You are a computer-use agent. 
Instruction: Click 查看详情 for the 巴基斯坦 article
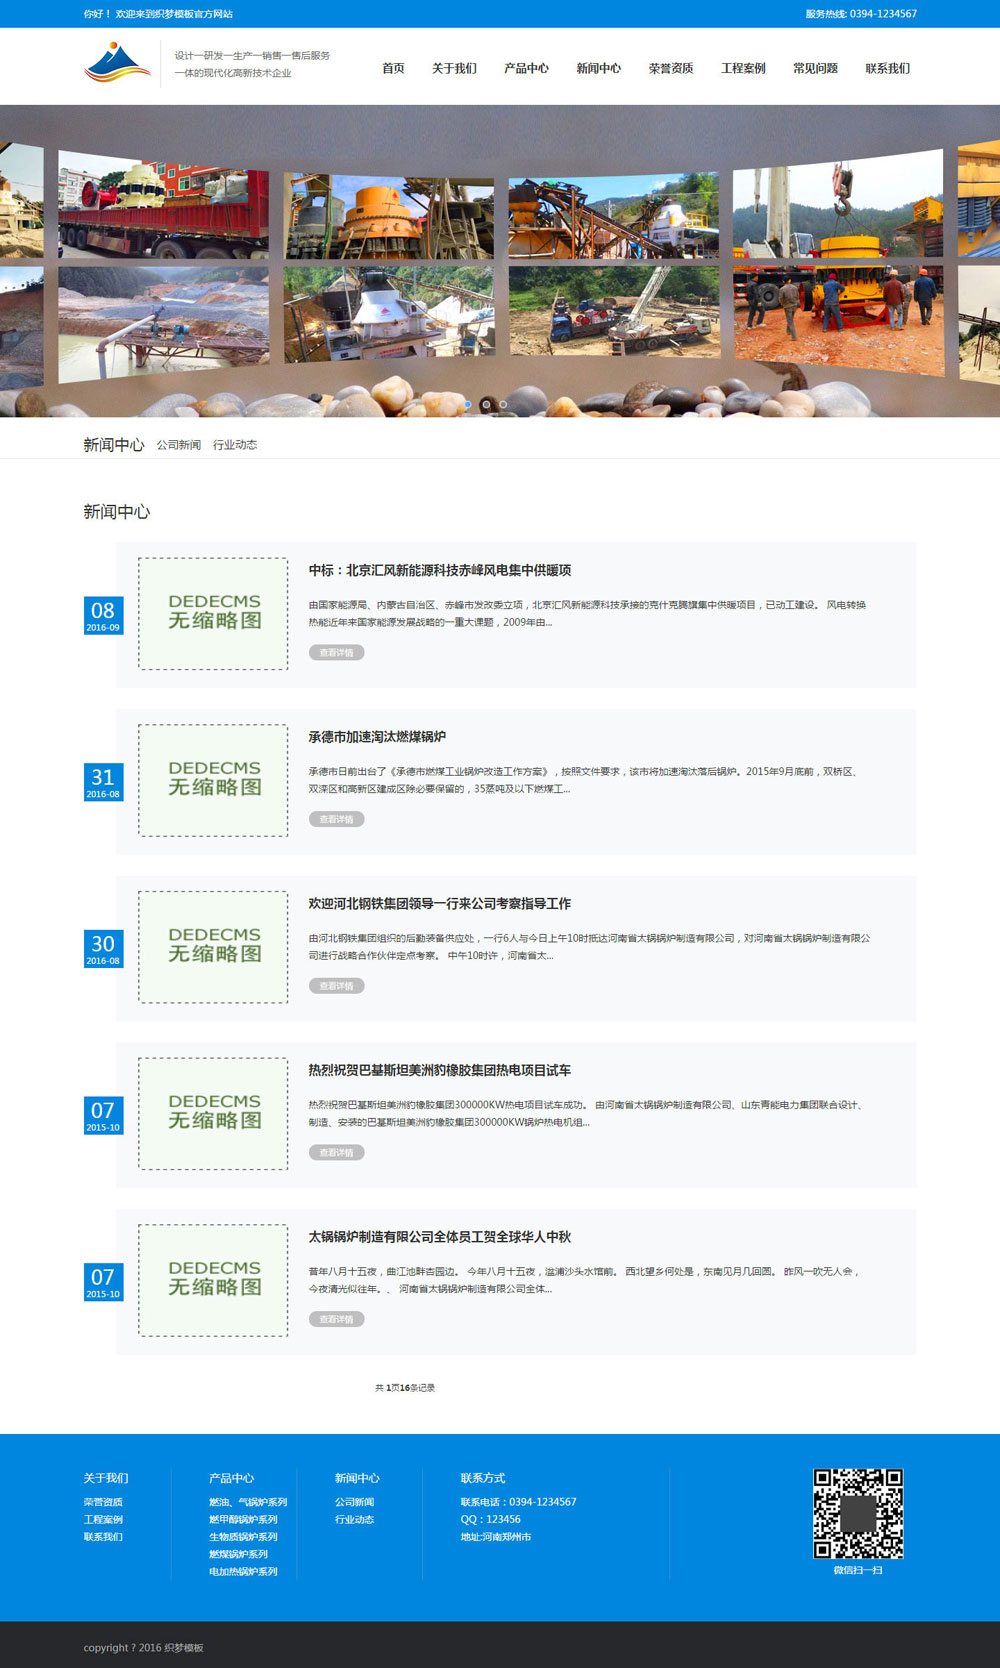[336, 1152]
